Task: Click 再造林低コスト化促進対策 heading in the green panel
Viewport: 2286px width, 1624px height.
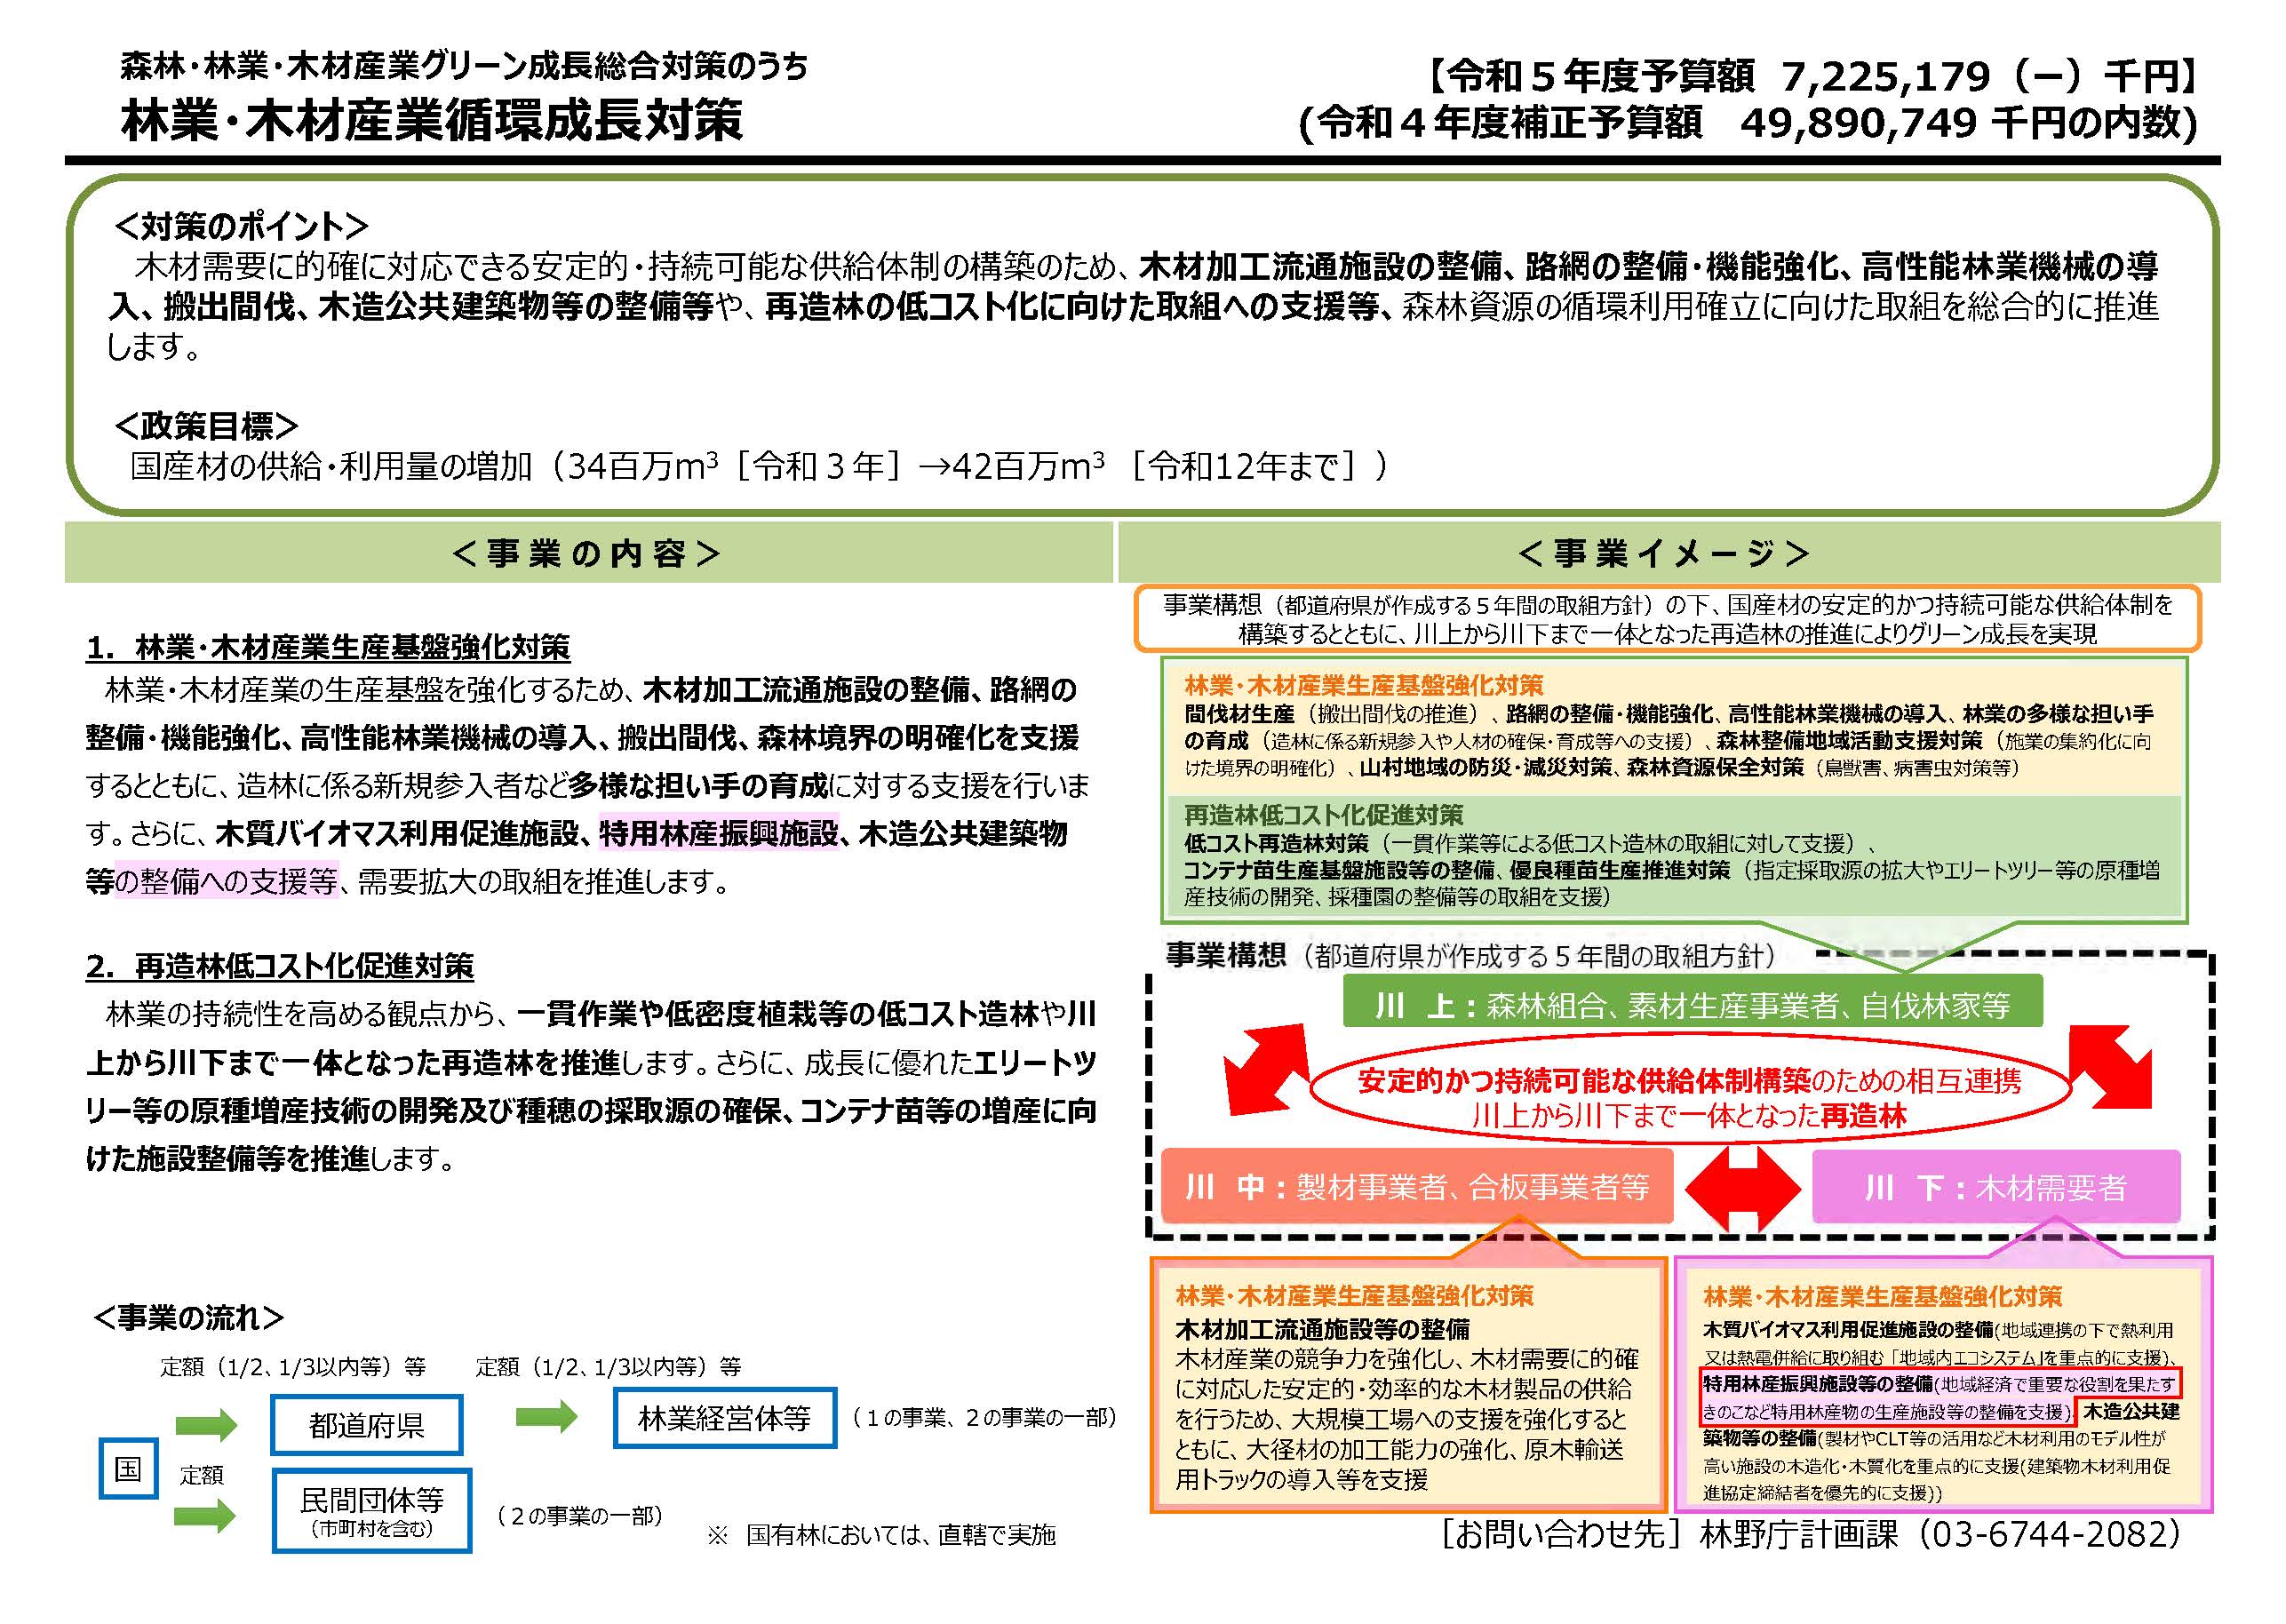Action: point(1323,815)
